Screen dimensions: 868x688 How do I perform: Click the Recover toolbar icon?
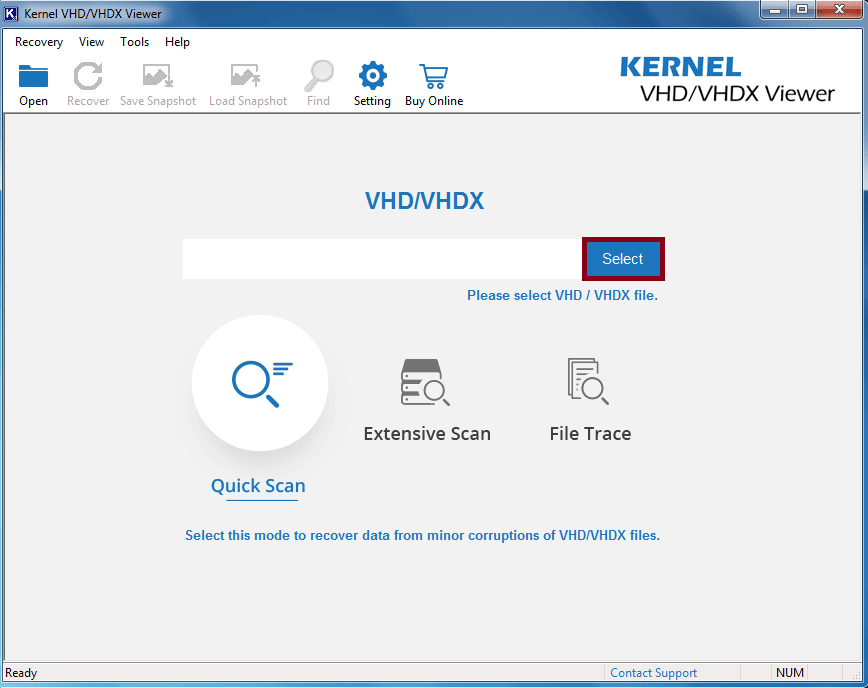tap(88, 76)
